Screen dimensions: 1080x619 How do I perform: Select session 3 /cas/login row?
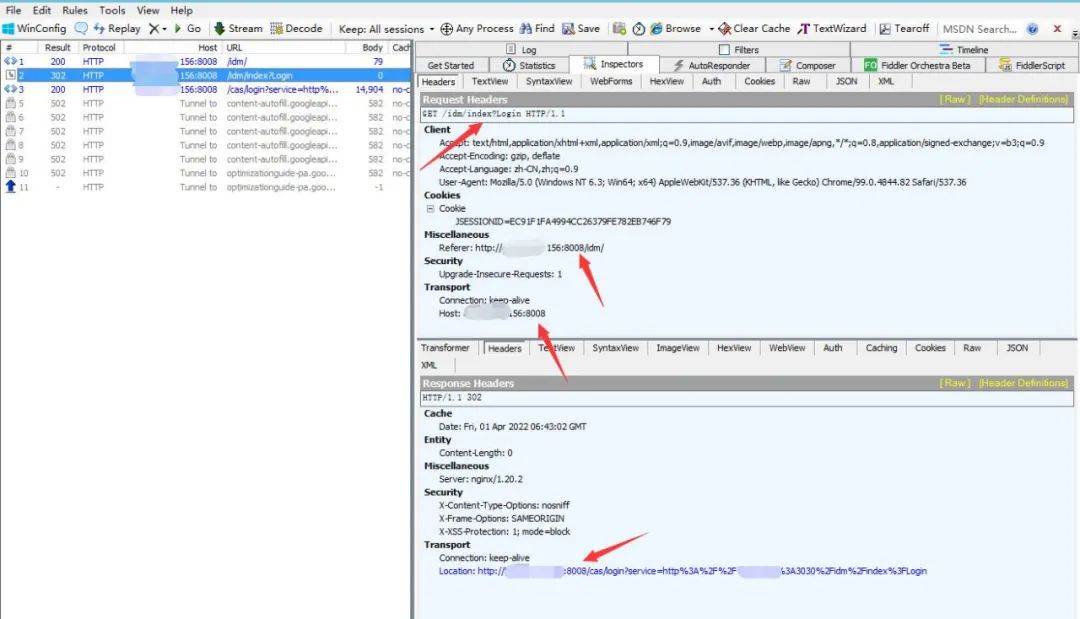tap(205, 90)
